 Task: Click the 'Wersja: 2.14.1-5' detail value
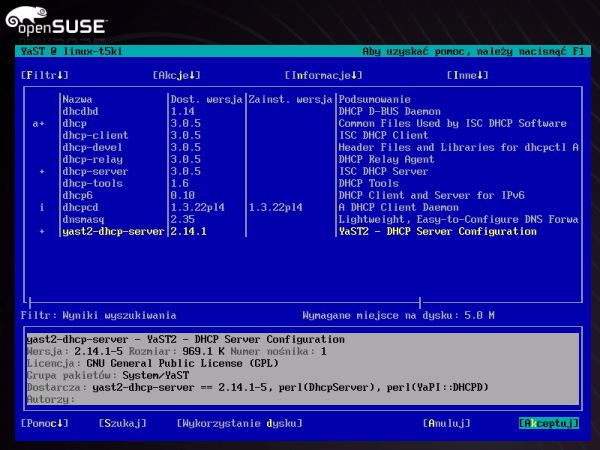[75, 351]
